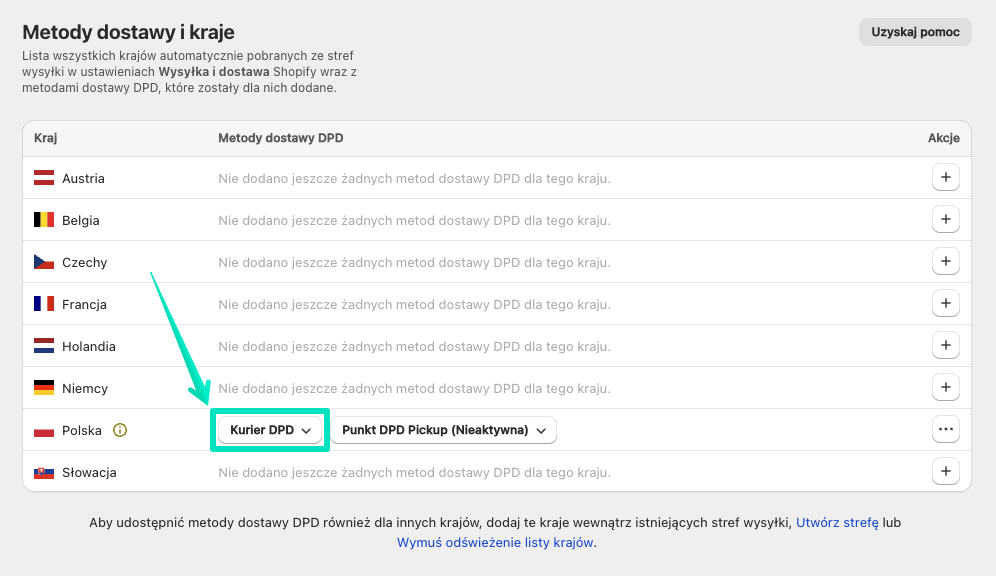
Task: Select the Francja country name
Action: [x=84, y=304]
